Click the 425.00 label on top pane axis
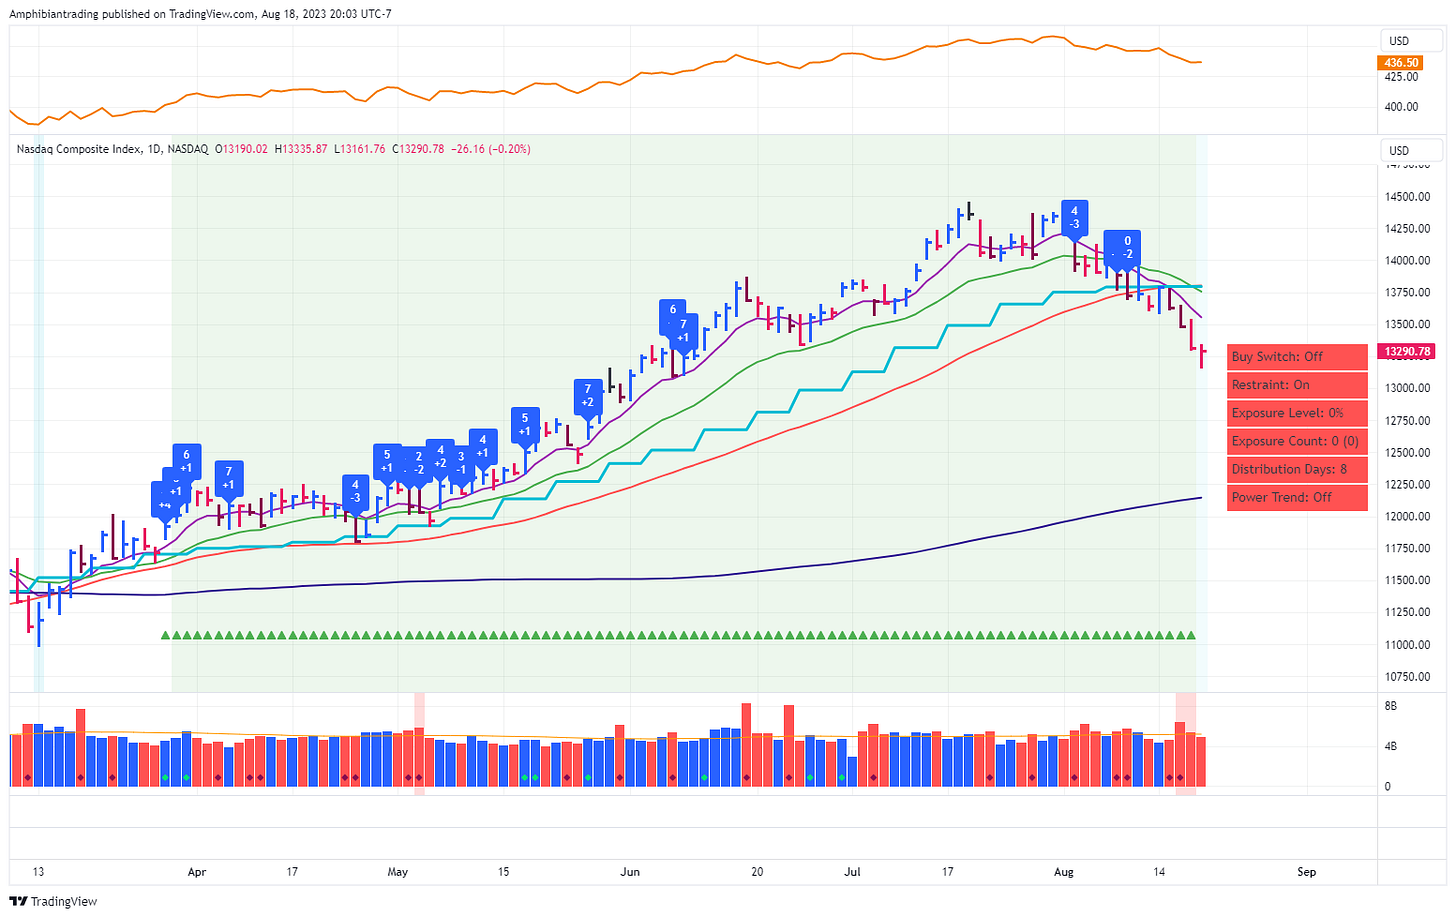Image resolution: width=1456 pixels, height=918 pixels. click(x=1401, y=77)
